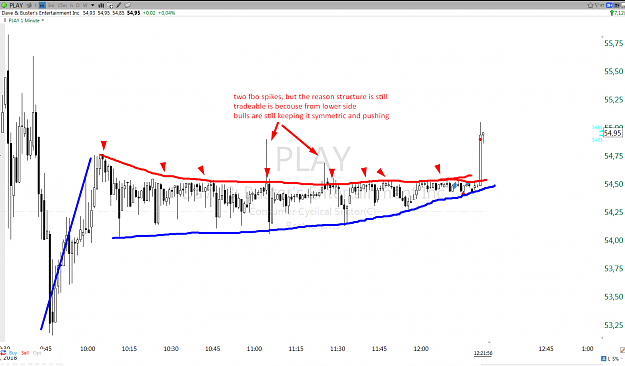Click the bird icon next to PLAY
This screenshot has width=625, height=366.
[x=29, y=5]
